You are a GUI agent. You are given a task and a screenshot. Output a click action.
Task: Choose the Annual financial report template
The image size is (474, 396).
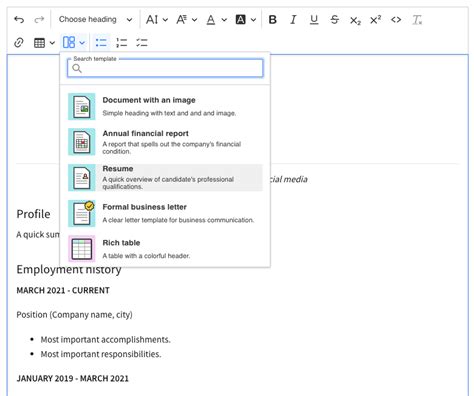point(165,142)
